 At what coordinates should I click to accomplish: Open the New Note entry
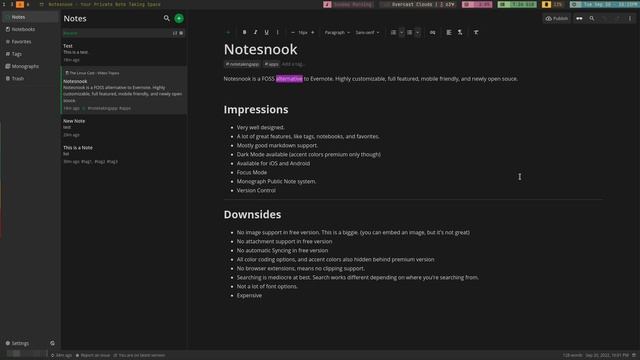tap(124, 127)
